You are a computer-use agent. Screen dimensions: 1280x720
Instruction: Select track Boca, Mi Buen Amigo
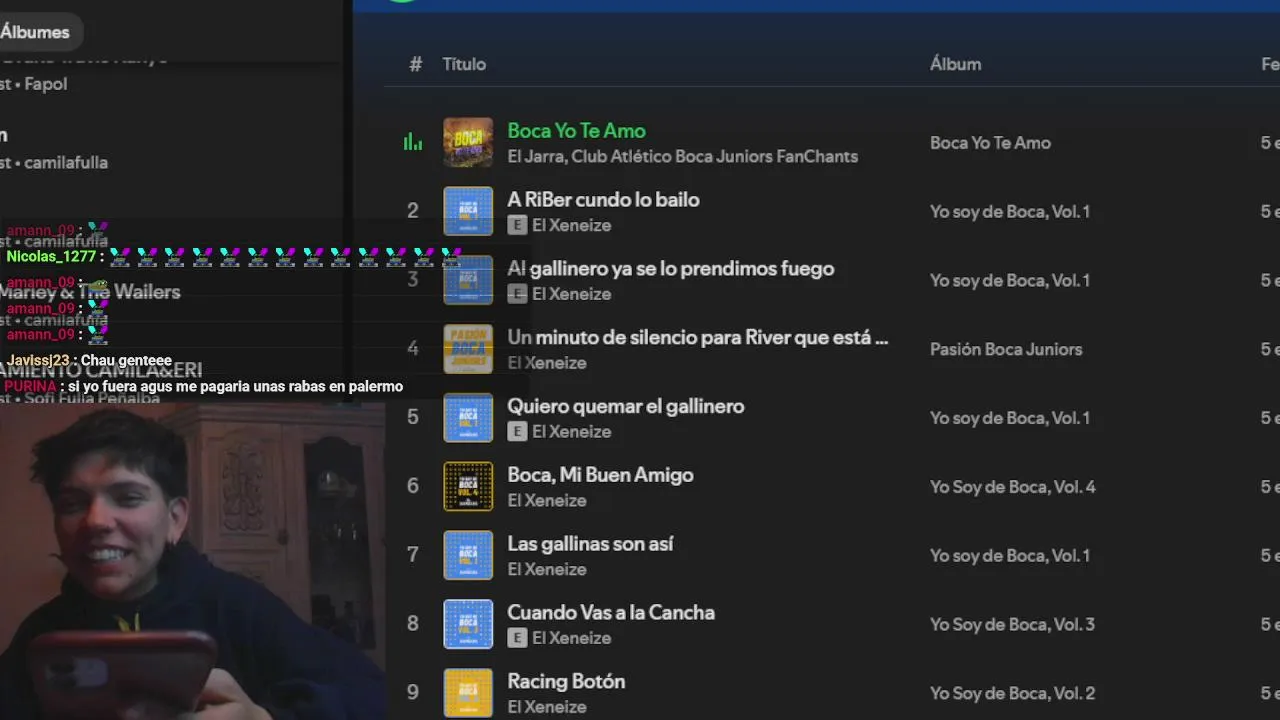click(600, 475)
